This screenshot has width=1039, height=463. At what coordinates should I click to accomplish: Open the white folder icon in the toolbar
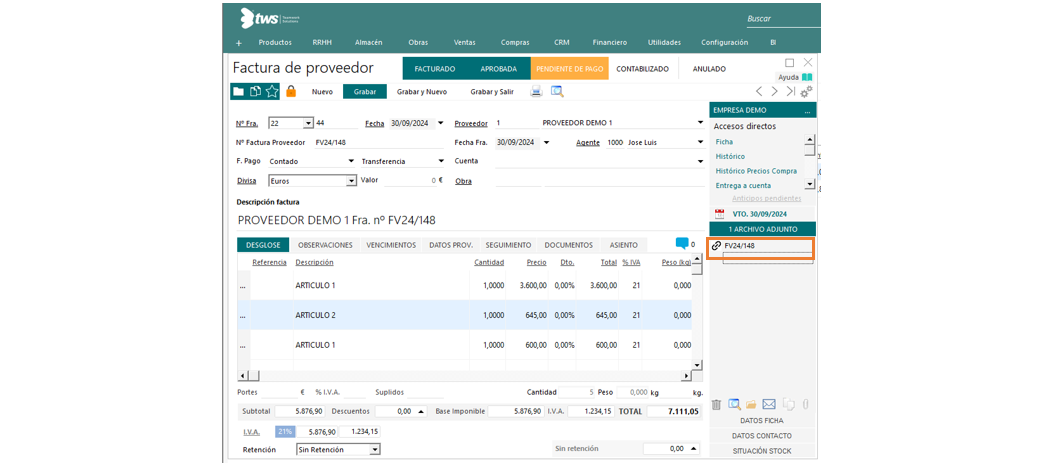[x=238, y=91]
